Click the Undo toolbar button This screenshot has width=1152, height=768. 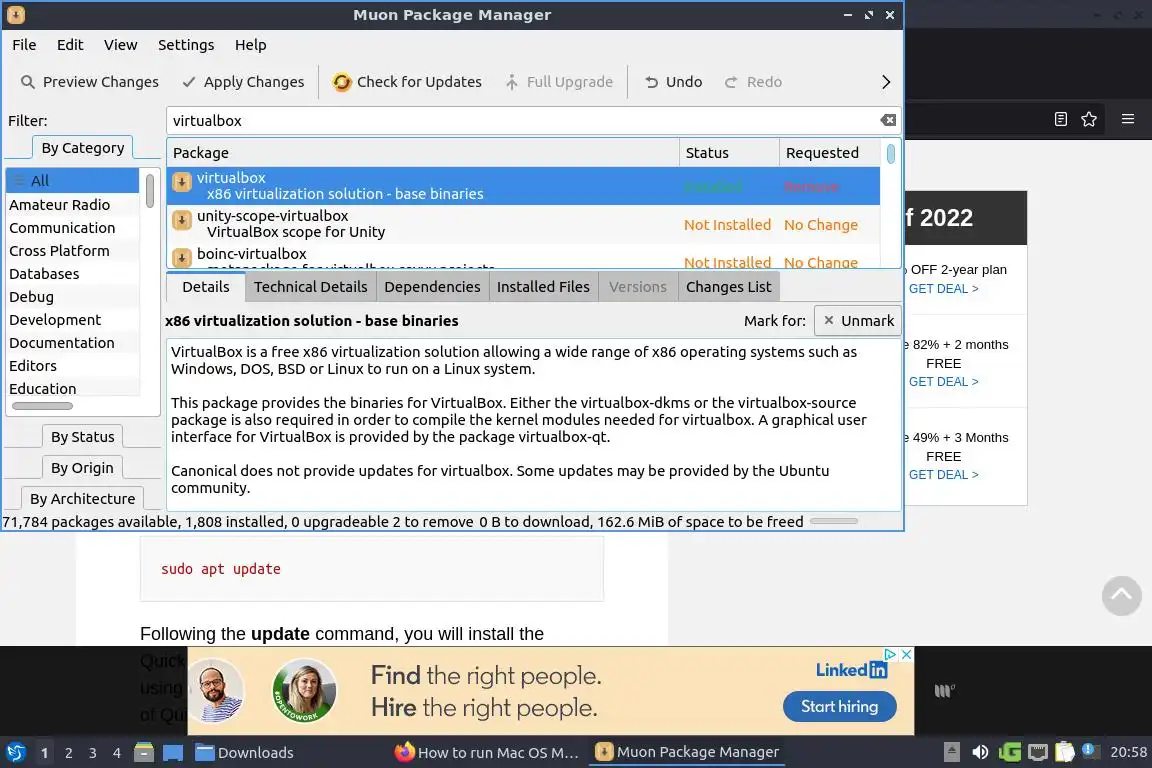(x=674, y=82)
